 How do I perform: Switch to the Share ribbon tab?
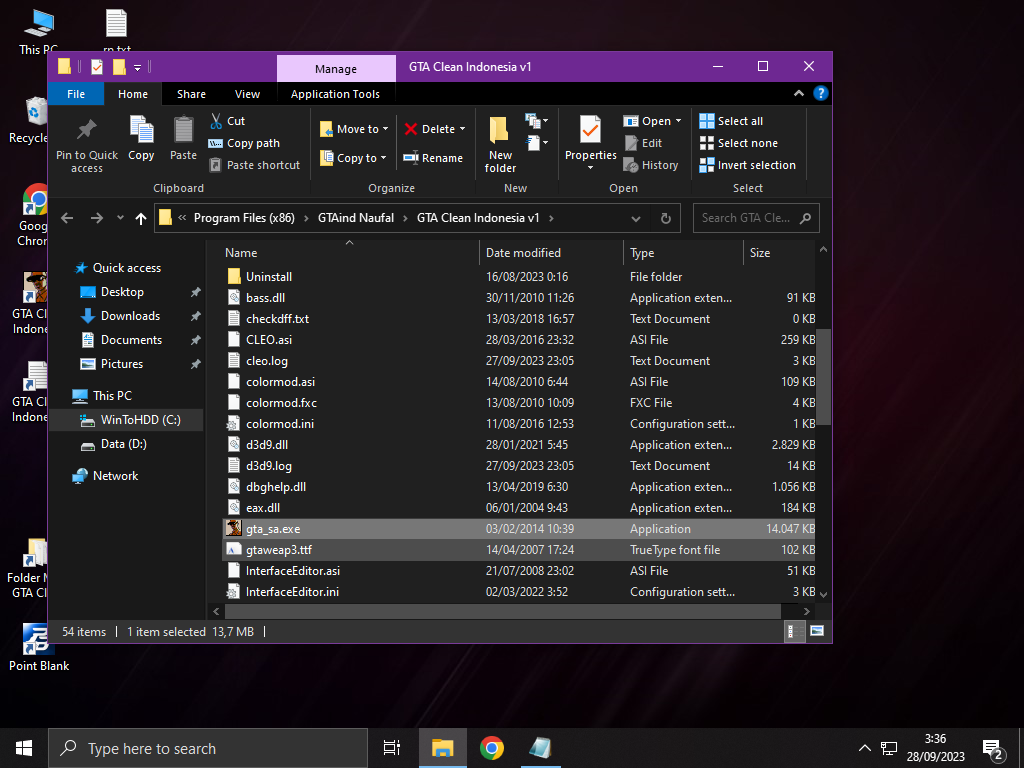click(x=191, y=94)
